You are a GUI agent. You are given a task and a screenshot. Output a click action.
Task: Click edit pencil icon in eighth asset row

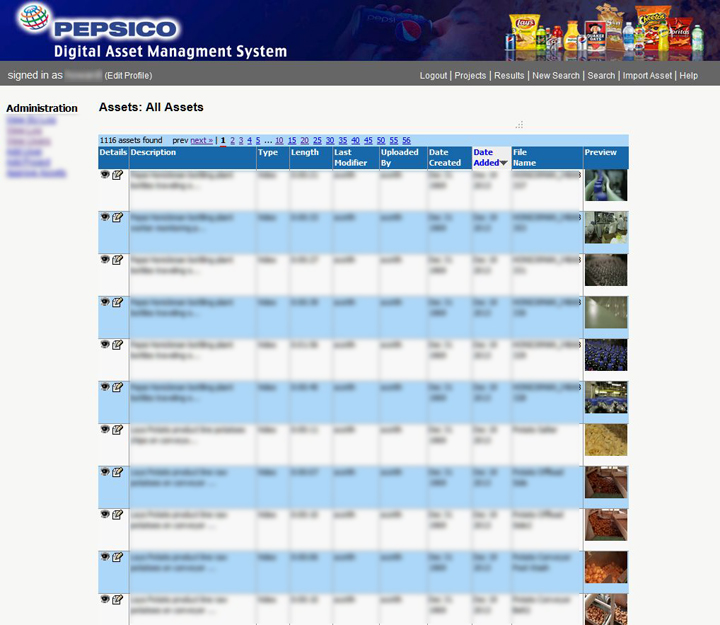[x=118, y=472]
